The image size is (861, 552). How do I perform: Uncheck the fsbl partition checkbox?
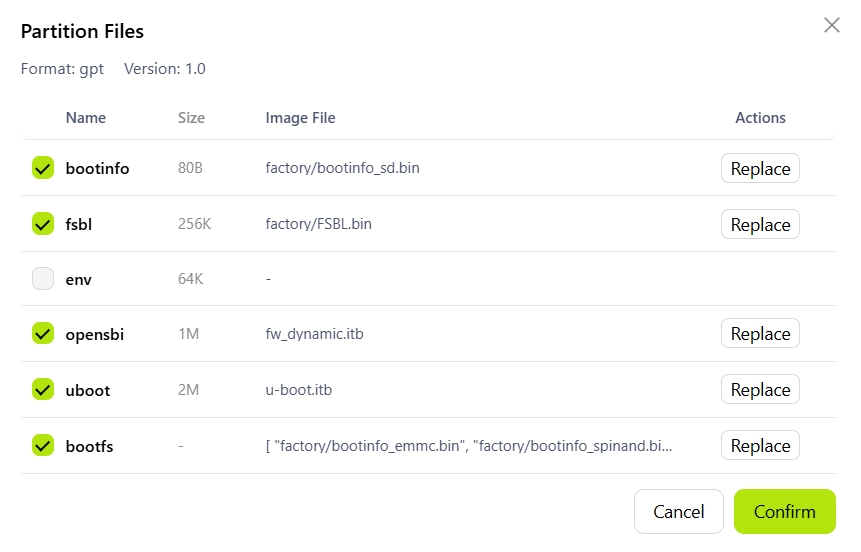click(43, 224)
